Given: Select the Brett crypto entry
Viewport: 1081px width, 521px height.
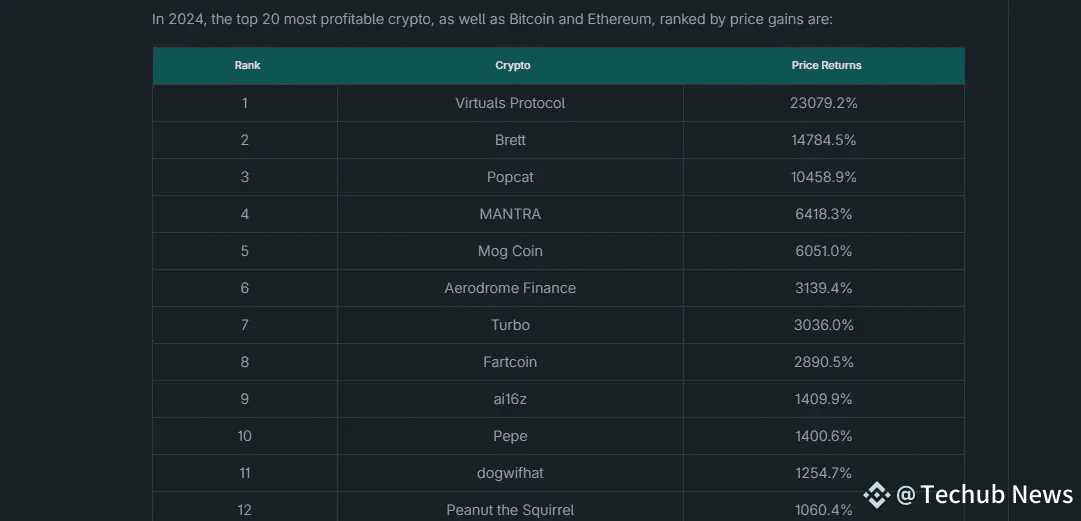Looking at the screenshot, I should coord(510,140).
